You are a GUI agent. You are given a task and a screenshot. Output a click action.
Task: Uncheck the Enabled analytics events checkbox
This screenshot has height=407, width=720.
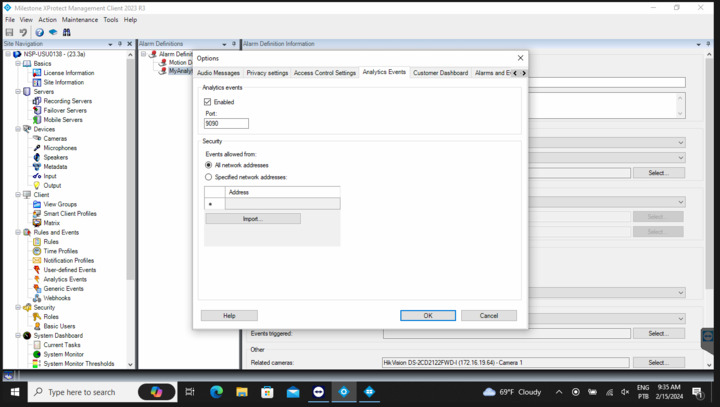point(208,102)
